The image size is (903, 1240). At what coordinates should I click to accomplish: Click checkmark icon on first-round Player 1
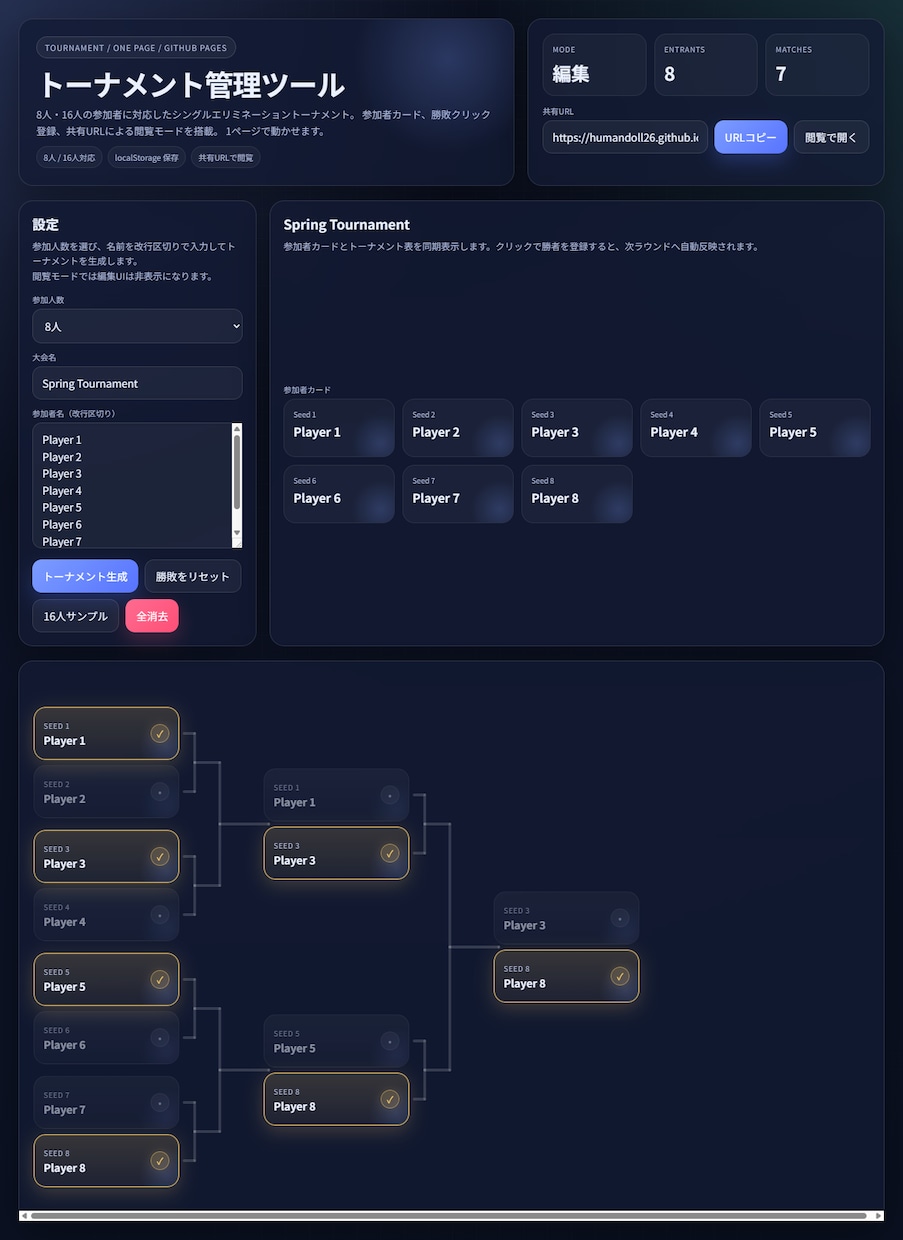coord(160,734)
